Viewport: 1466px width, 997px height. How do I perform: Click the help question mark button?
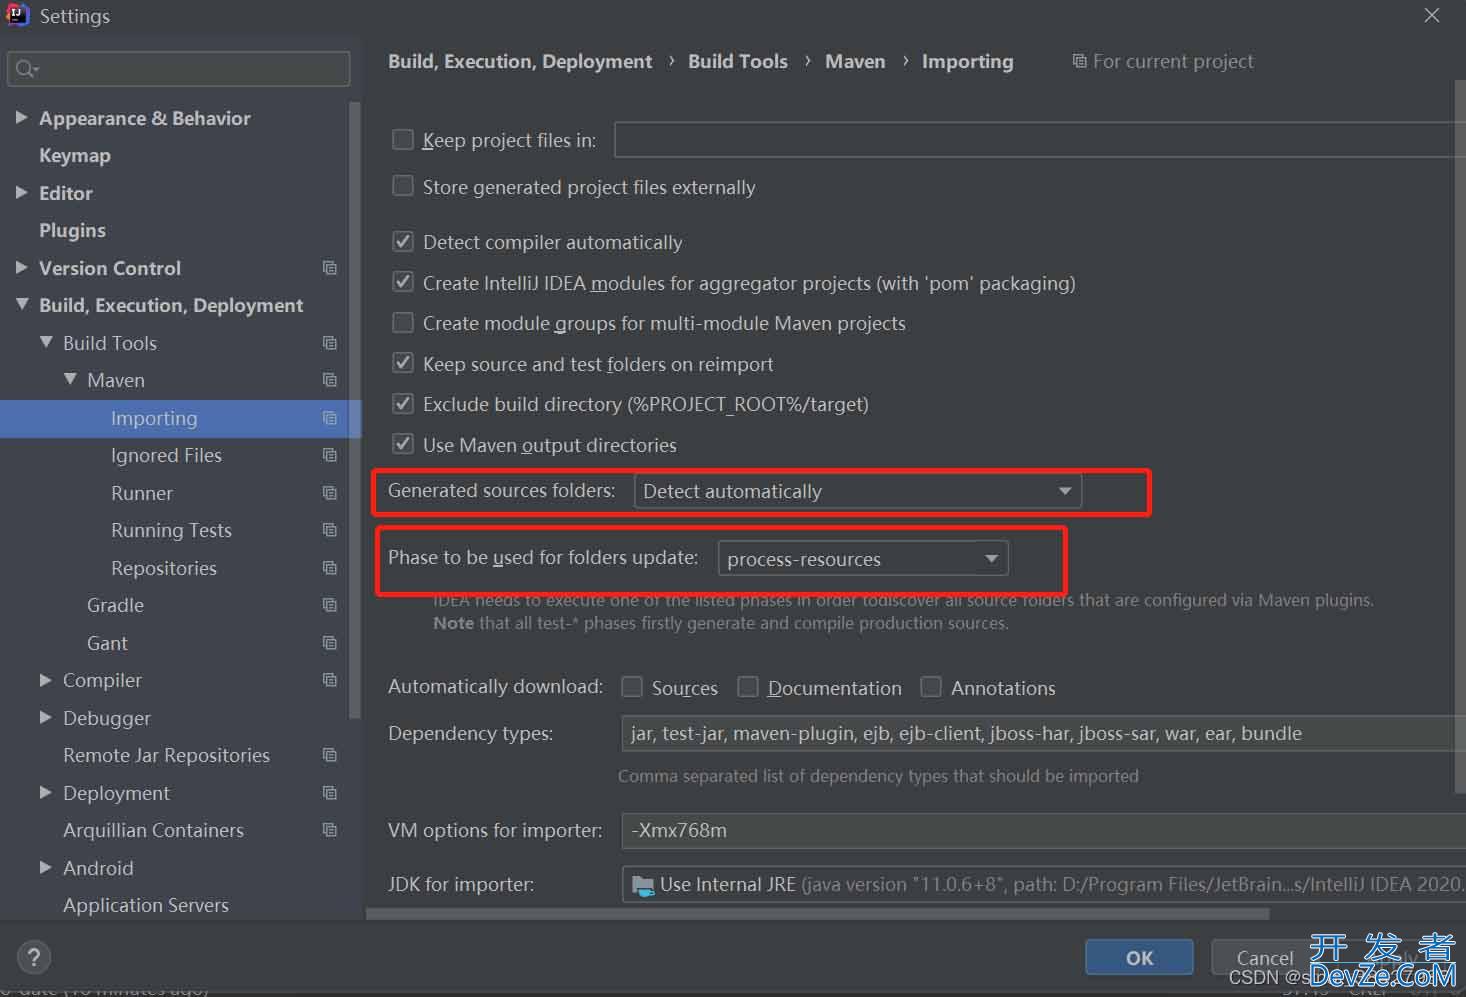pos(34,957)
